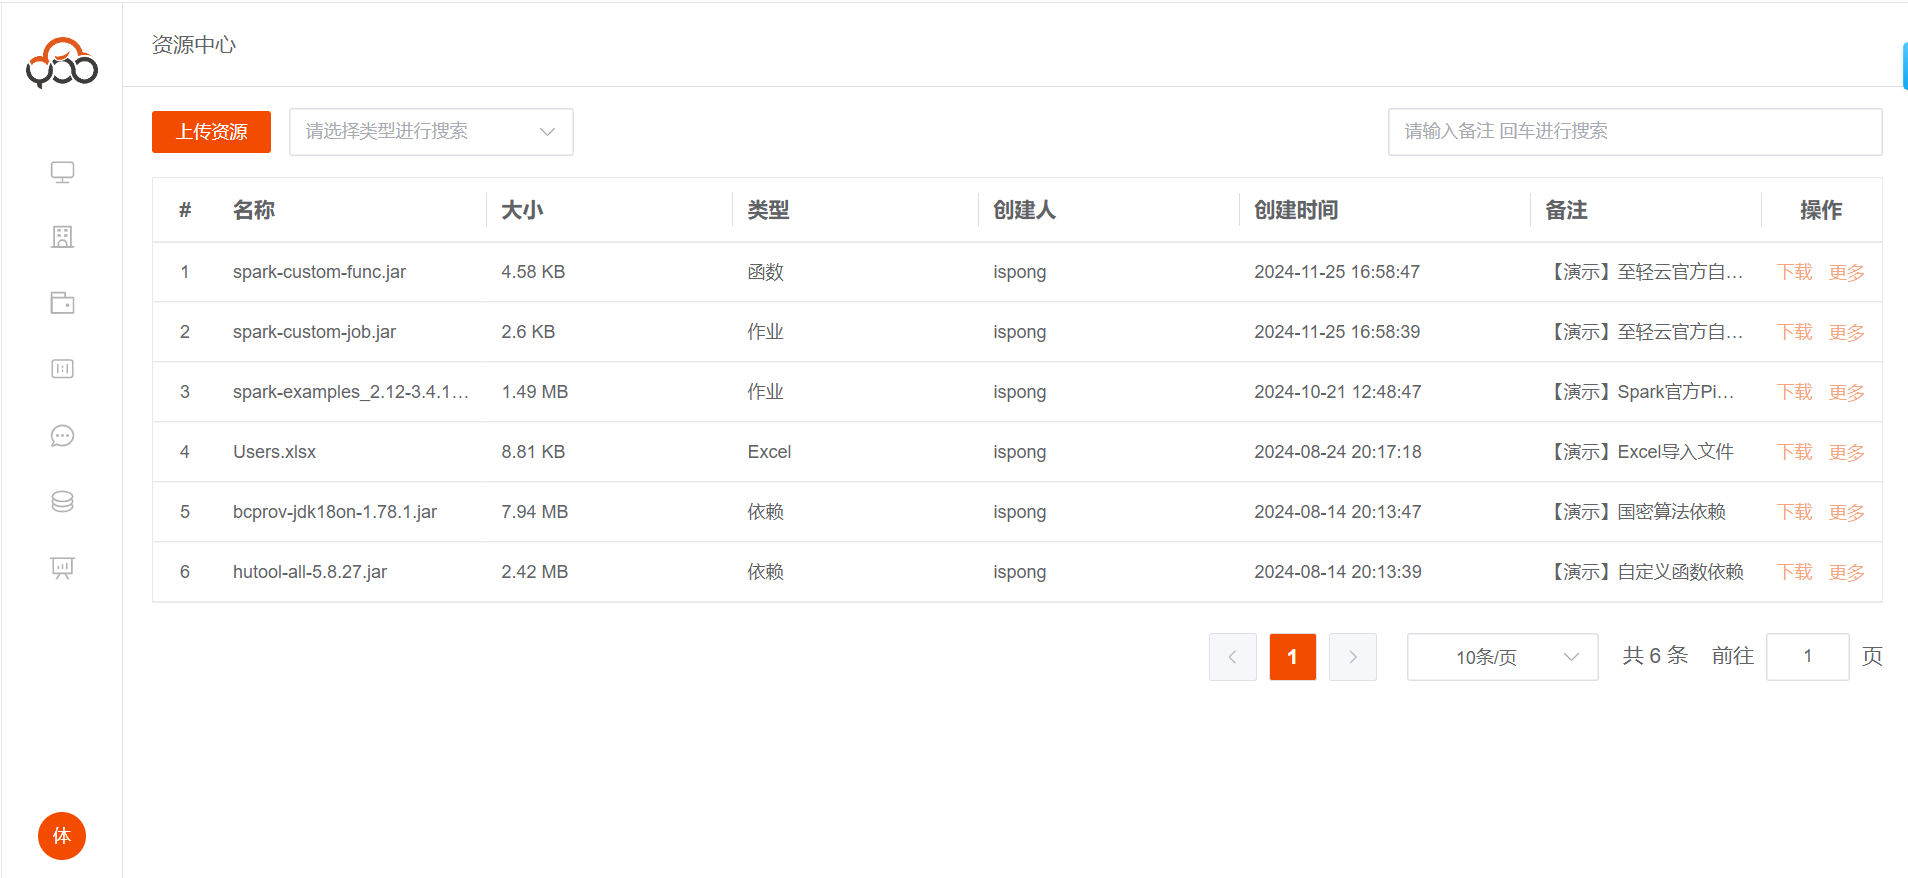Click the orange 体 user avatar
This screenshot has width=1908, height=878.
point(62,836)
